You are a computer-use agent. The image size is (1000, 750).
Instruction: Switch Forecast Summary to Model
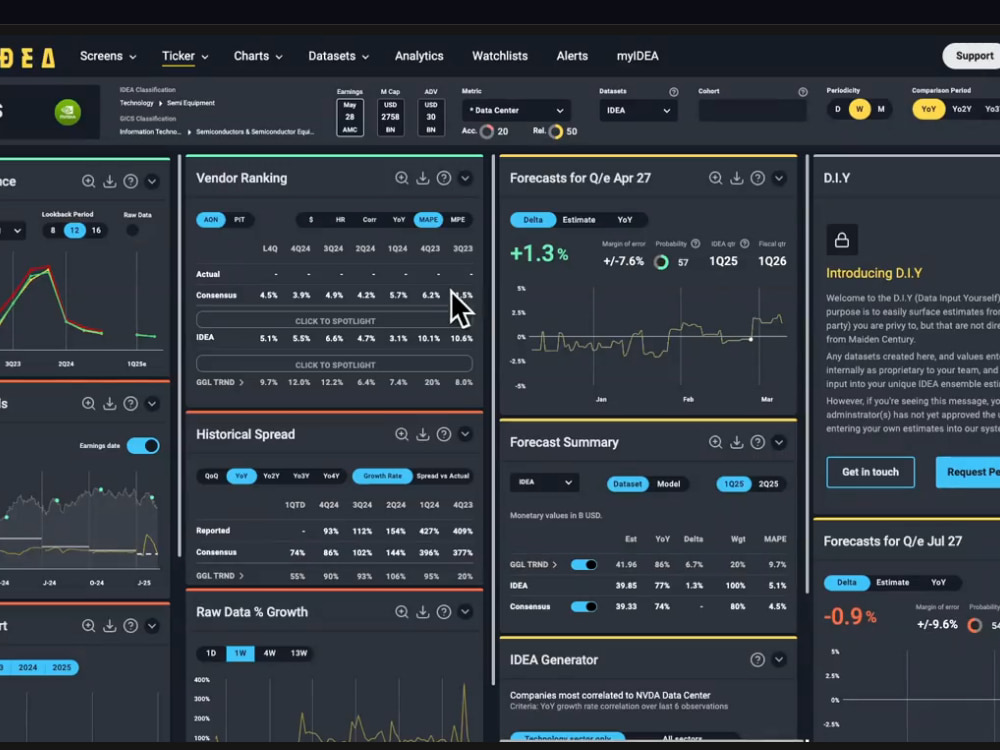tap(668, 484)
